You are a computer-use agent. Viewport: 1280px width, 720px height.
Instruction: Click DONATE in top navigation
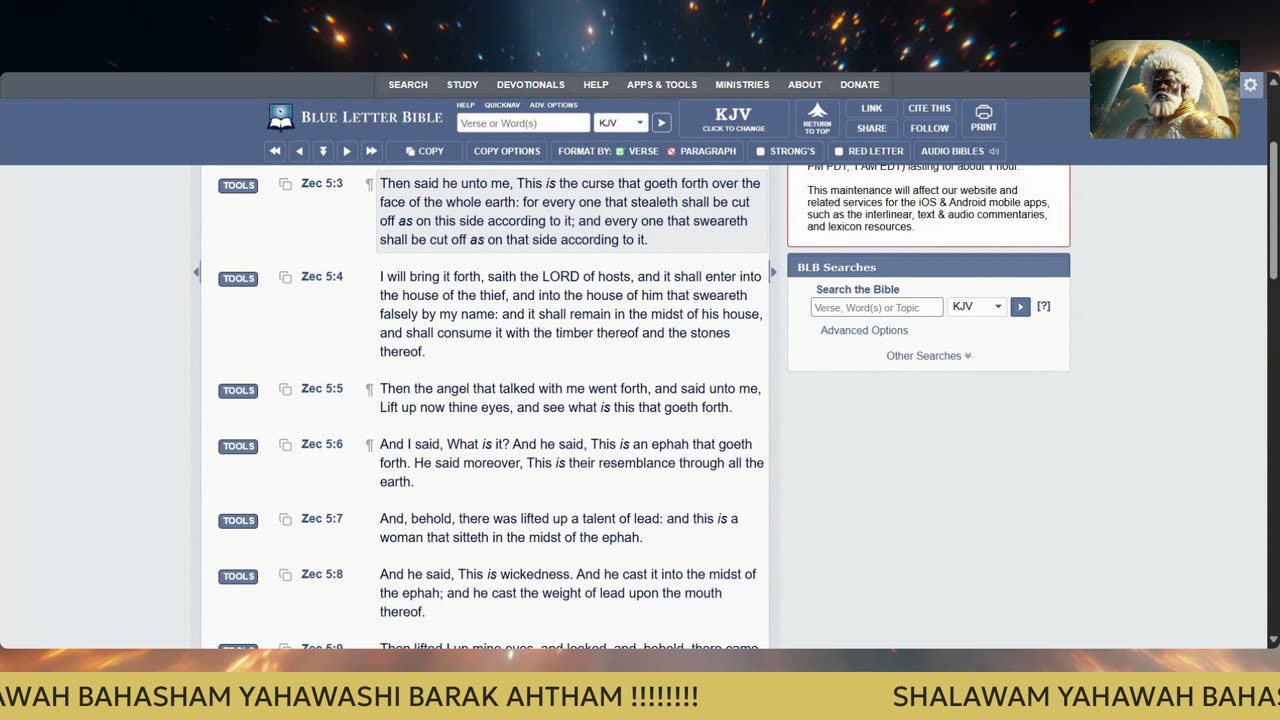(x=860, y=85)
